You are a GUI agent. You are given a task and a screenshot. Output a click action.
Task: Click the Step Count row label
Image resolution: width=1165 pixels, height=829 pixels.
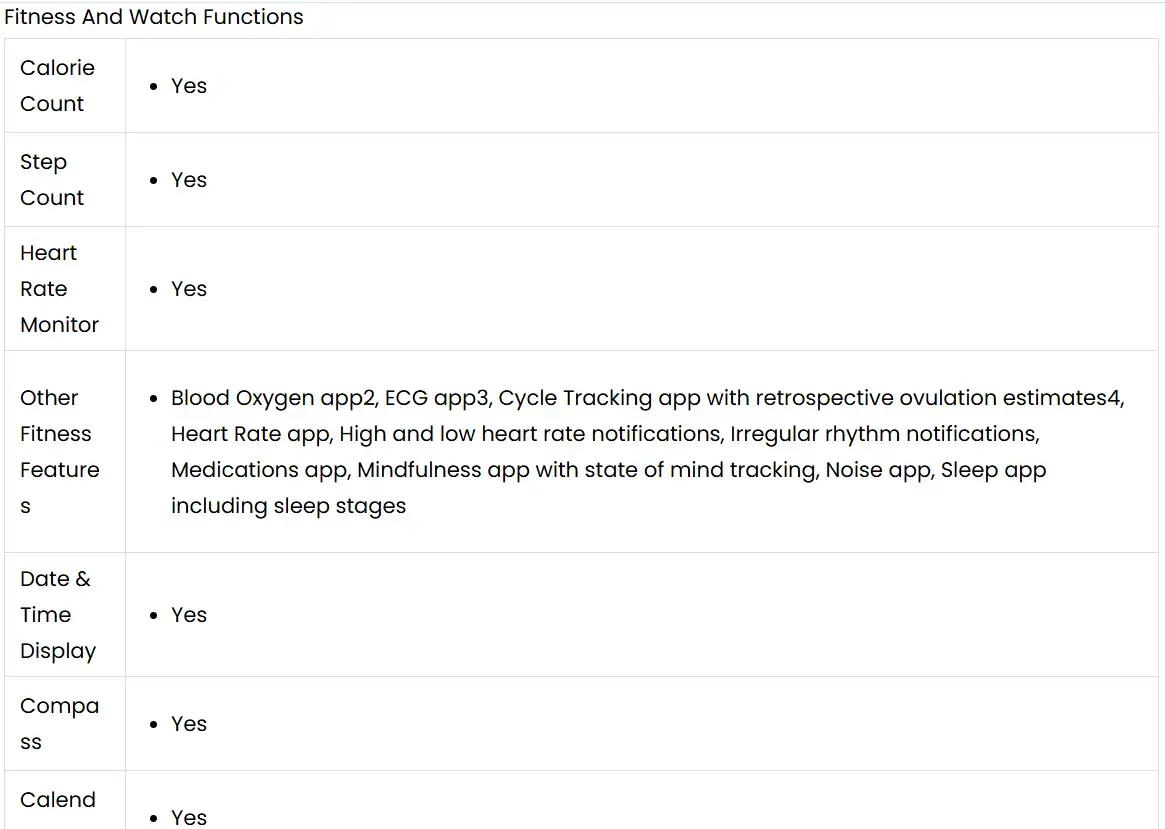point(52,180)
